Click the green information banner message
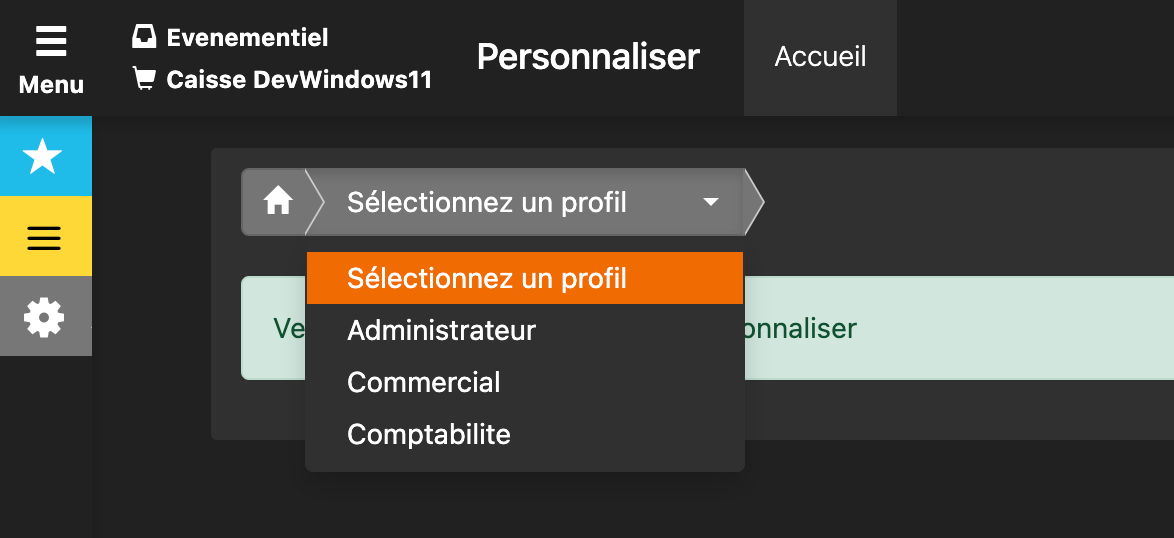The width and height of the screenshot is (1174, 538). point(959,328)
